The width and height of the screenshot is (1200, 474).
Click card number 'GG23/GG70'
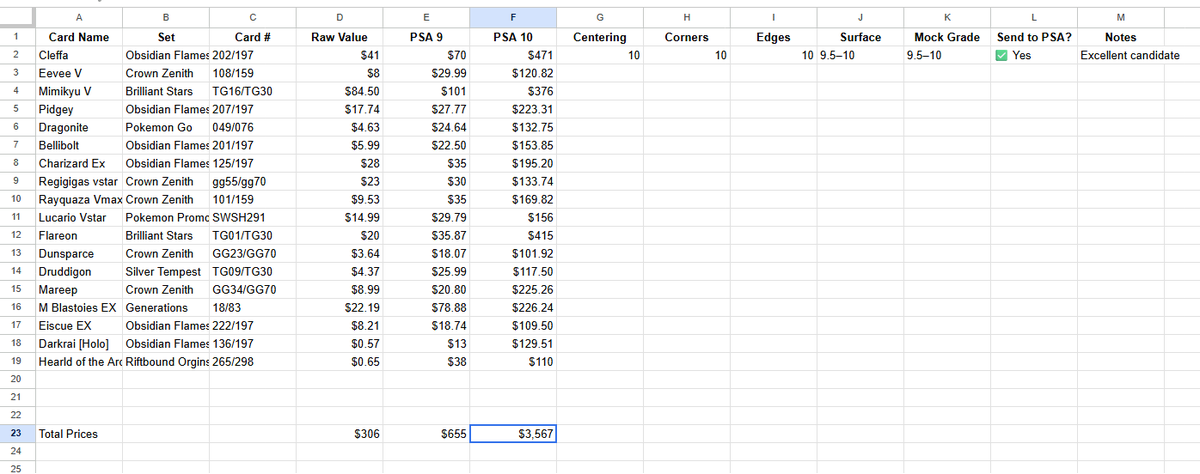252,254
